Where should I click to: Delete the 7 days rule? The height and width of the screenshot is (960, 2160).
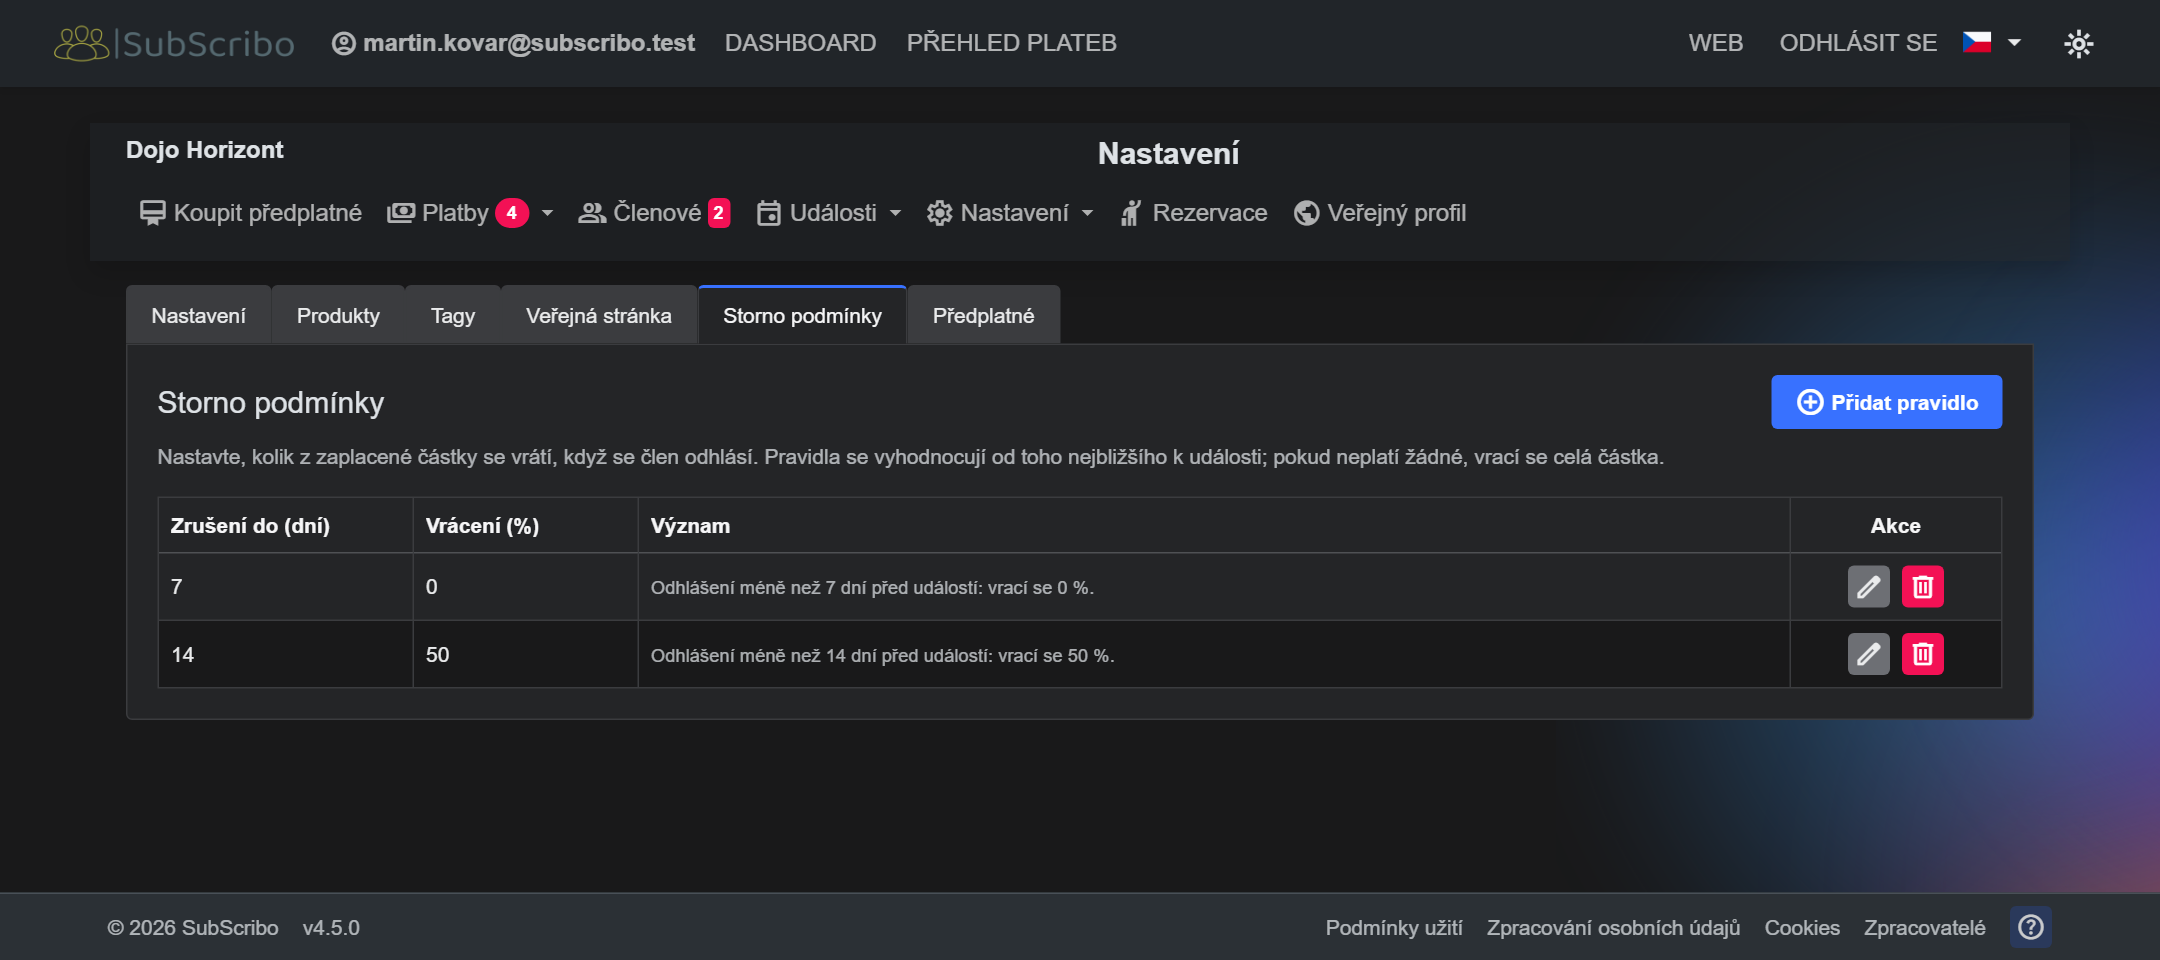coord(1922,587)
